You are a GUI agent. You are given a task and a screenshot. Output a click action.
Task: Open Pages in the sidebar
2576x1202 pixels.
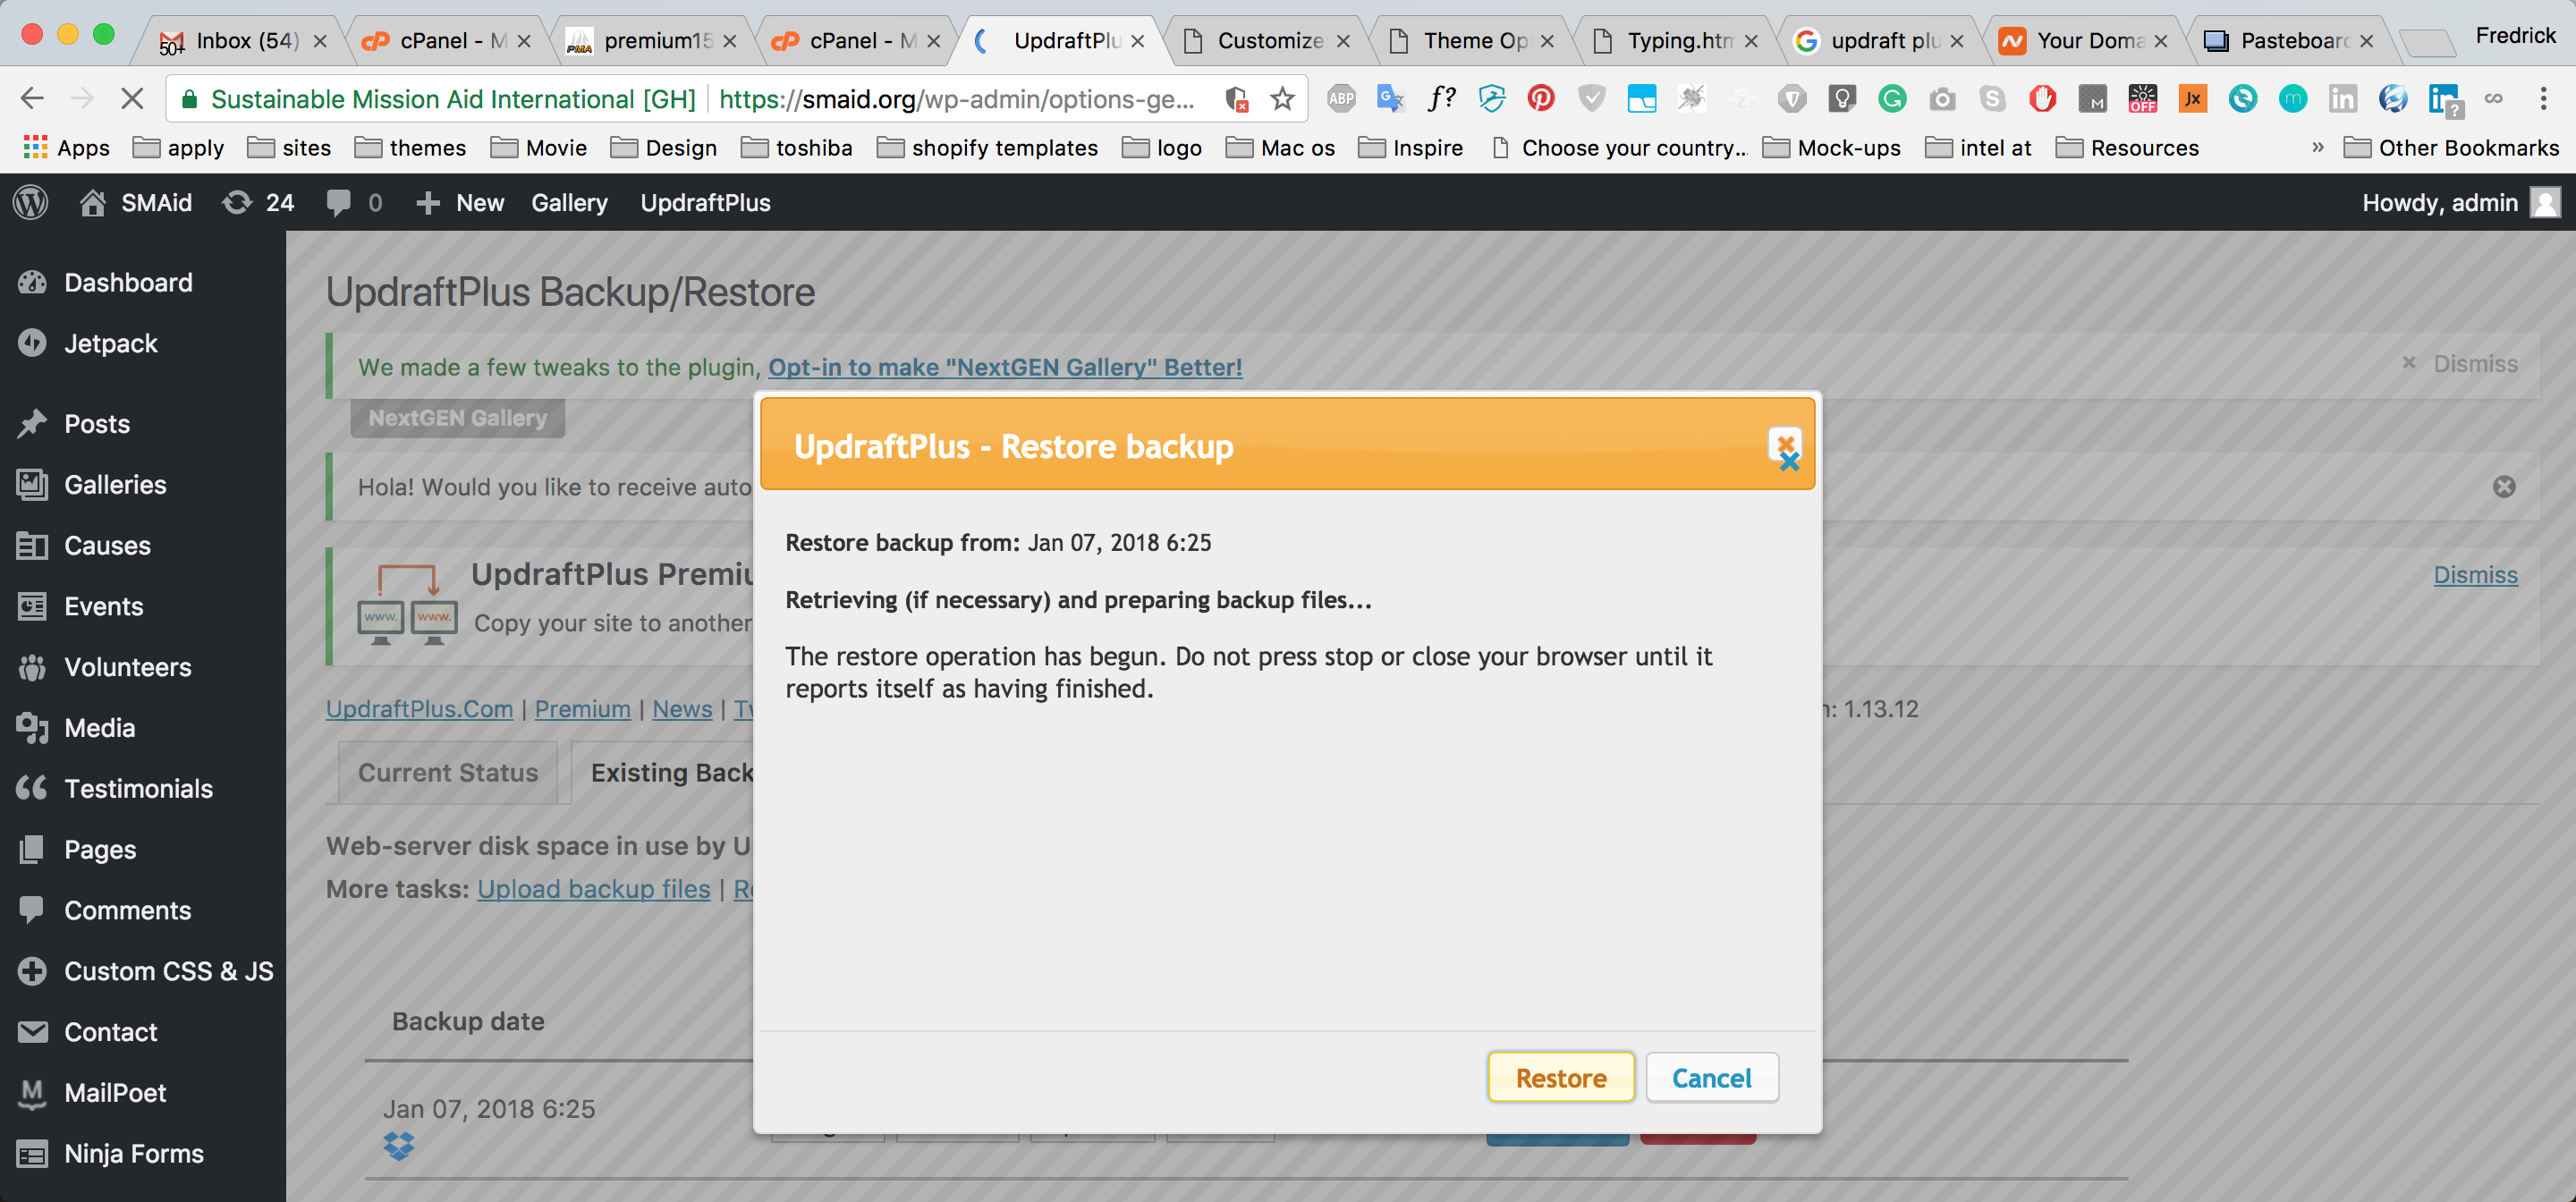tap(100, 850)
